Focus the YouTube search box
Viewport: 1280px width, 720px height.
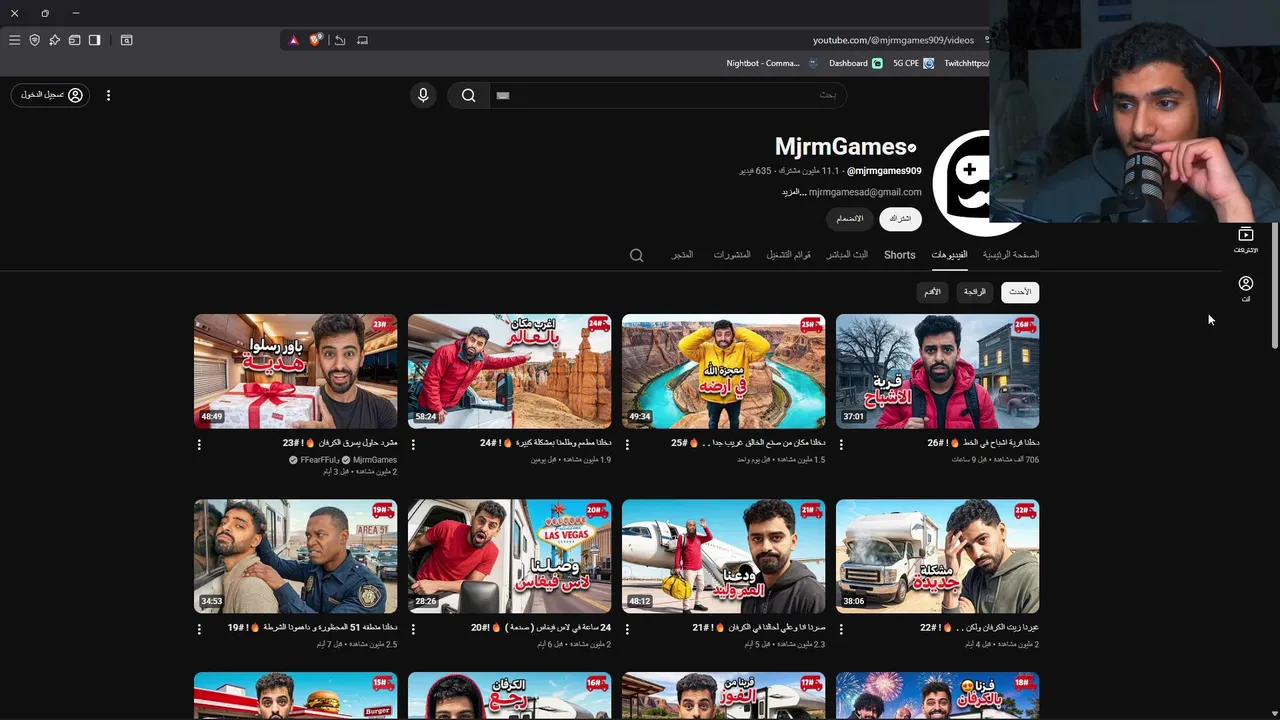click(x=667, y=95)
